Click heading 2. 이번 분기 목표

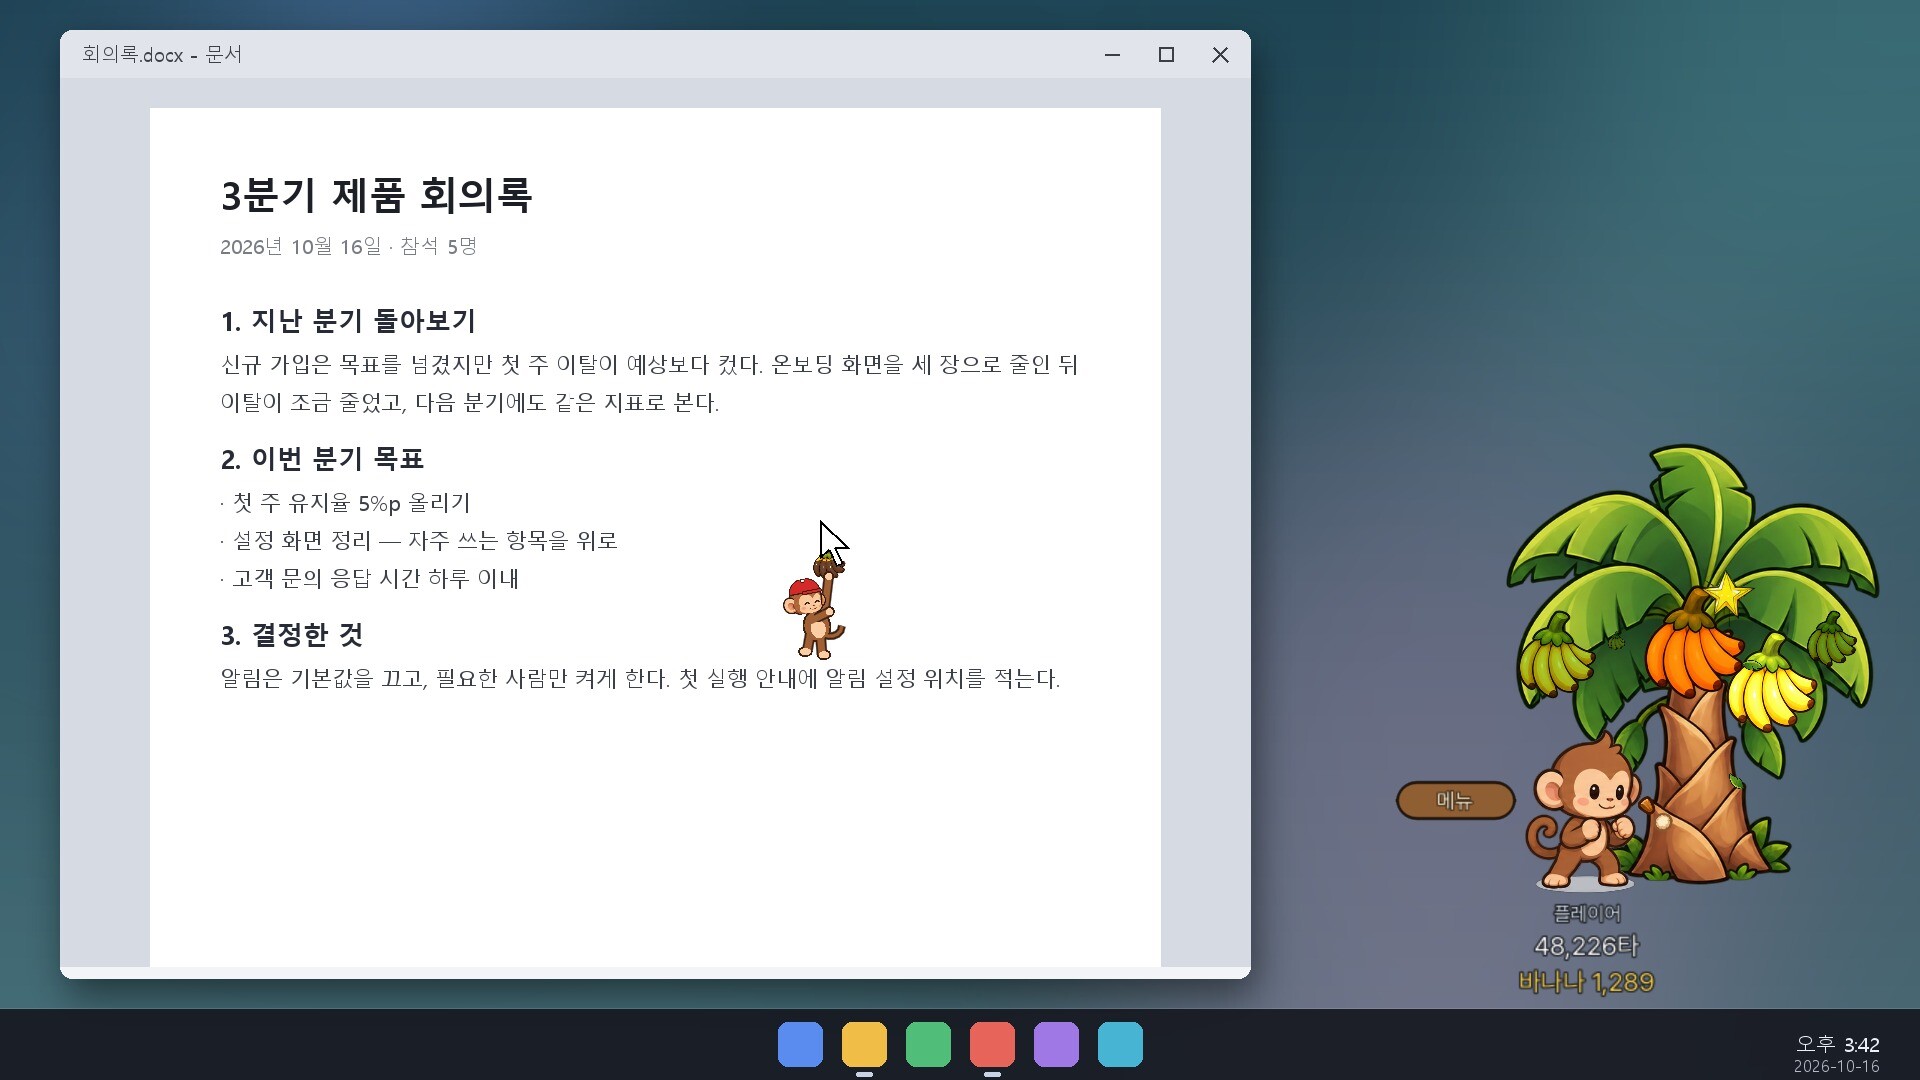click(322, 459)
